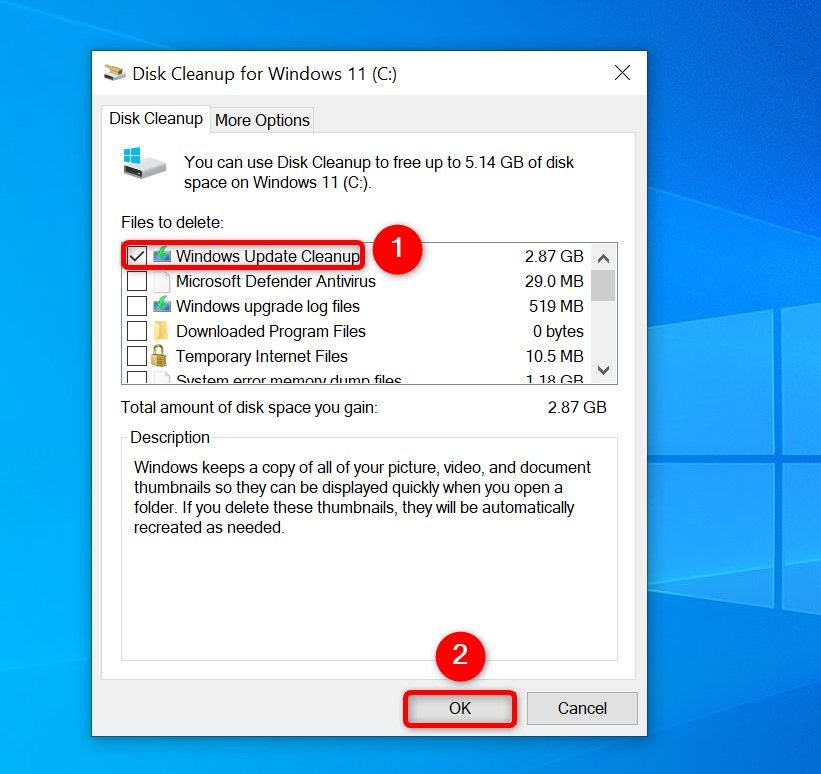Click the Disk Cleanup title bar icon

click(x=115, y=73)
